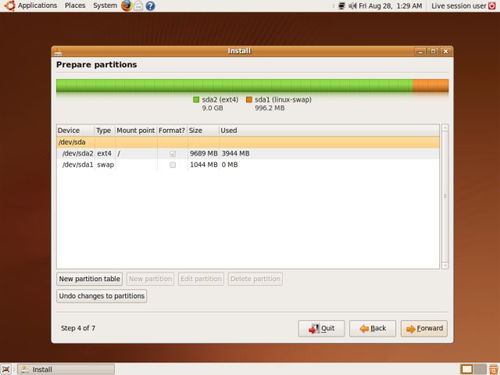Click Undo changes to partitions
This screenshot has width=500, height=375.
tap(102, 296)
